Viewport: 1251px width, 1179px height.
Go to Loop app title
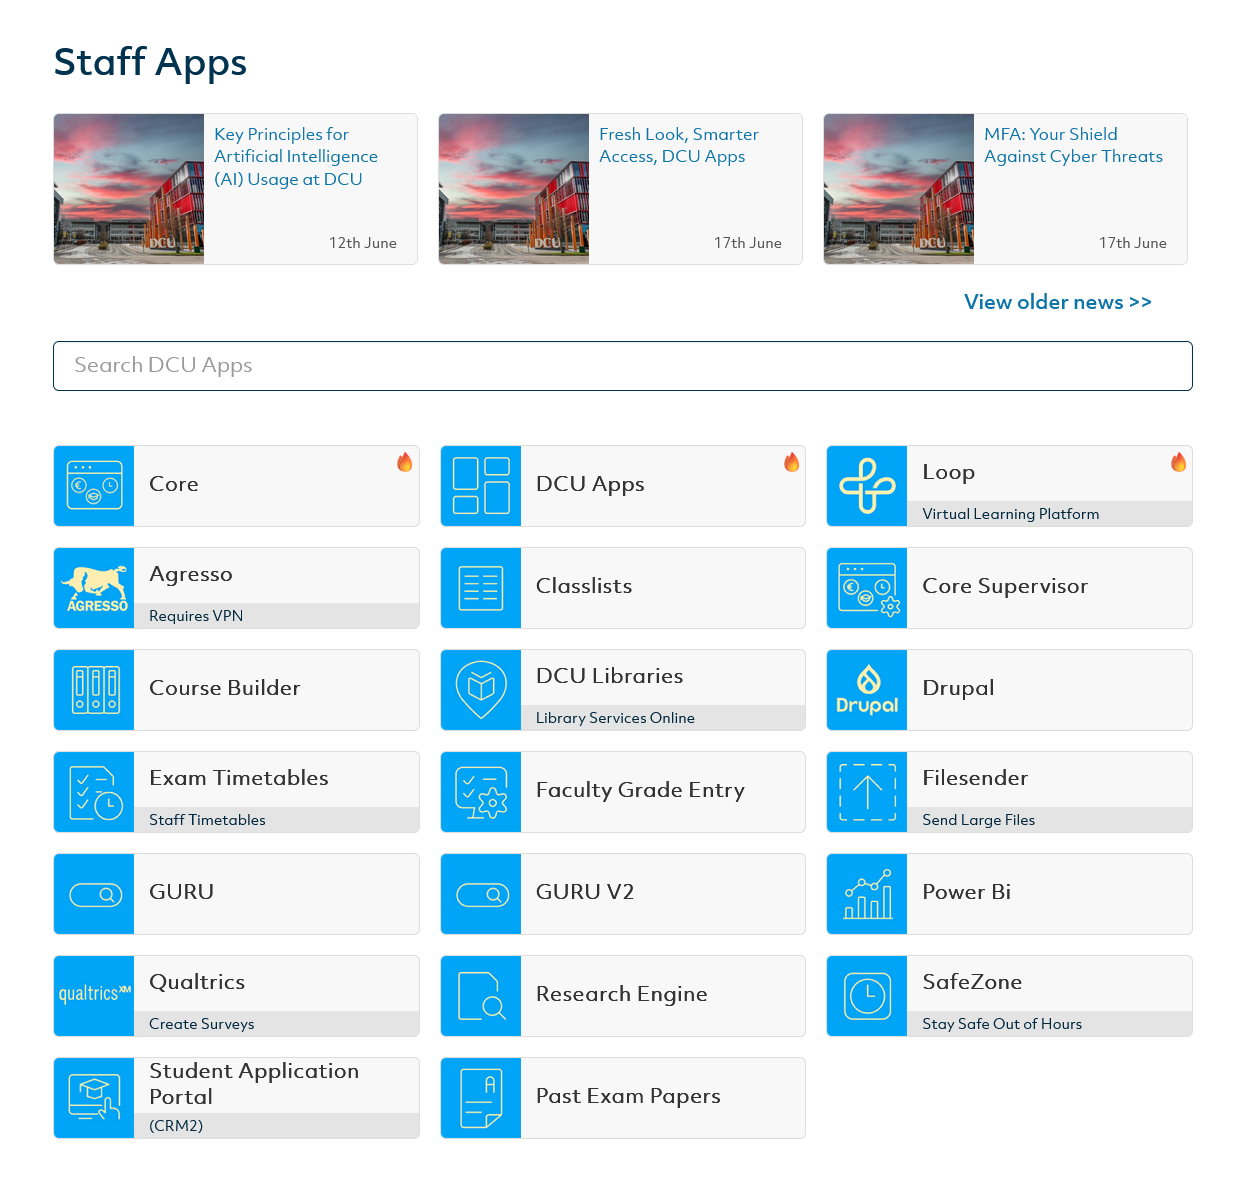(948, 472)
